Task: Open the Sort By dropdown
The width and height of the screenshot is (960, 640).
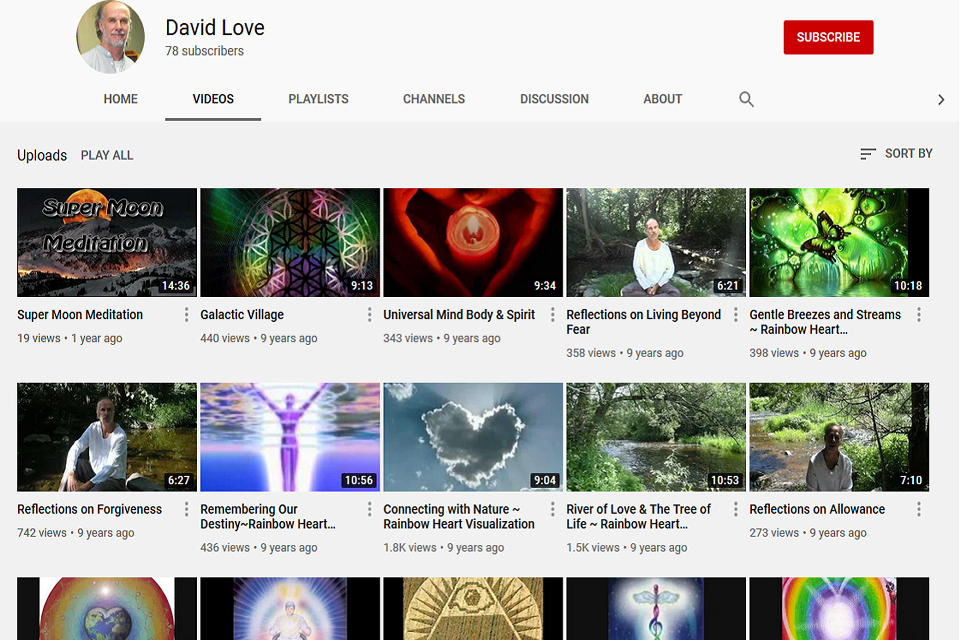Action: (x=896, y=154)
